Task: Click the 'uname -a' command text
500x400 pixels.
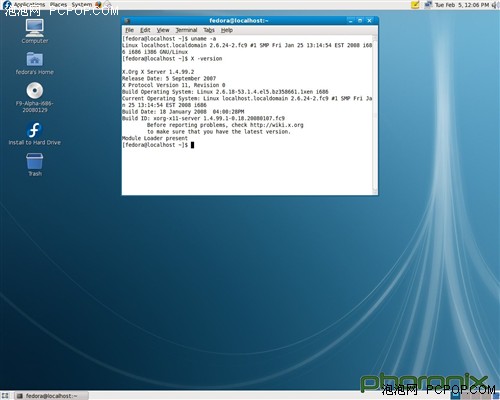Action: pos(203,39)
